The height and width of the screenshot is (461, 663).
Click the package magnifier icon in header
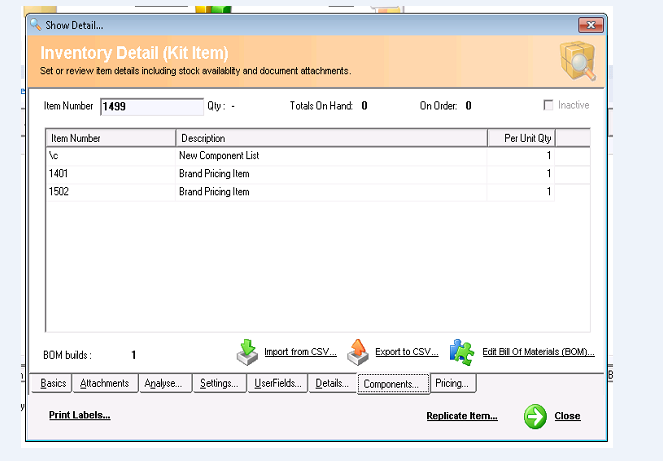pyautogui.click(x=578, y=61)
